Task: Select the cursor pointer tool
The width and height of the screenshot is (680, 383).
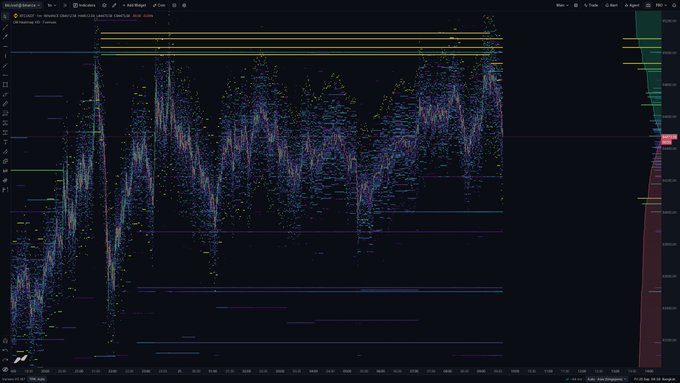Action: tap(5, 16)
